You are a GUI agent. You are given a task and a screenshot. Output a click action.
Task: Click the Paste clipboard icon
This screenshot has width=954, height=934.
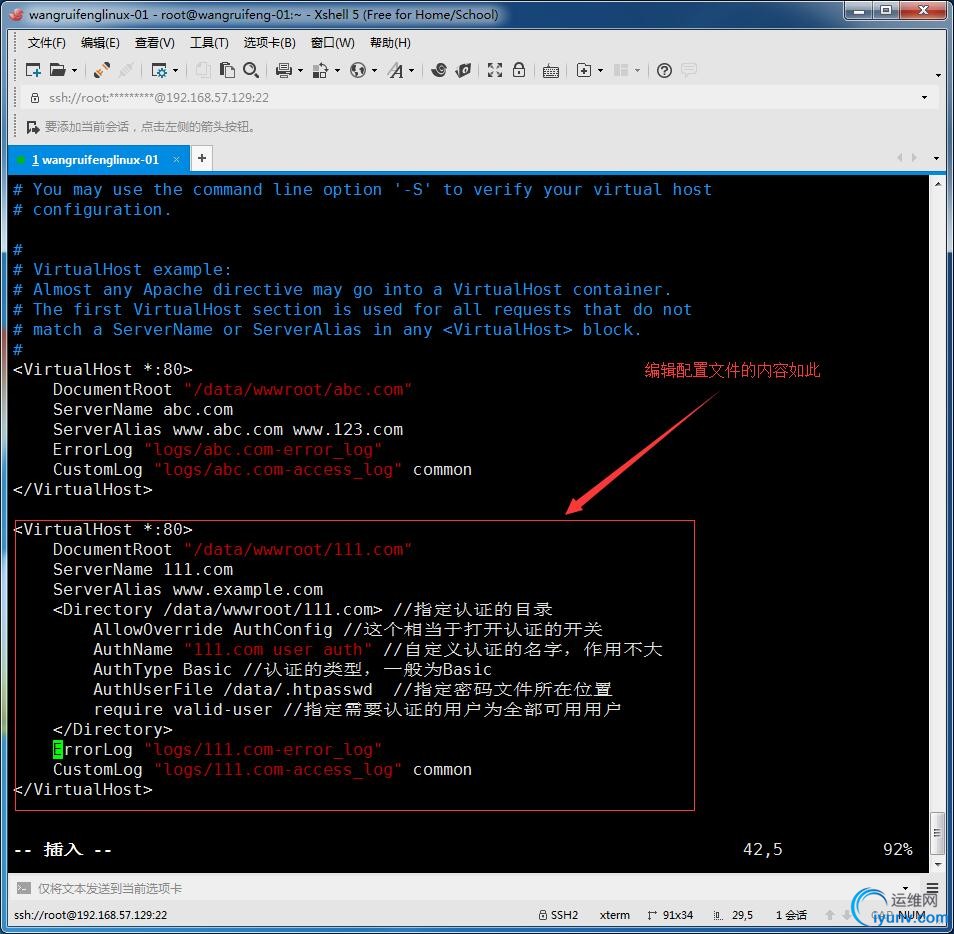click(x=228, y=70)
